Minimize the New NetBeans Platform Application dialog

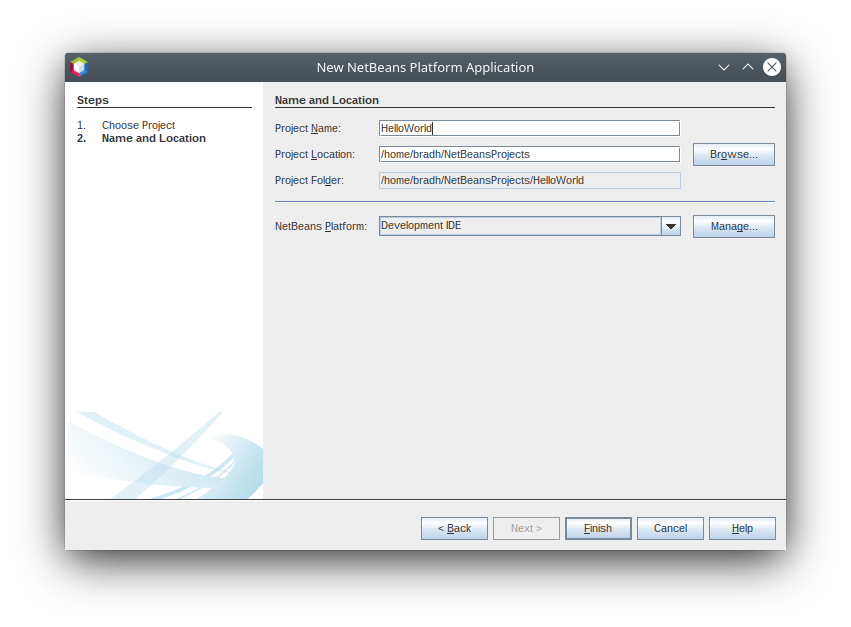click(x=724, y=67)
